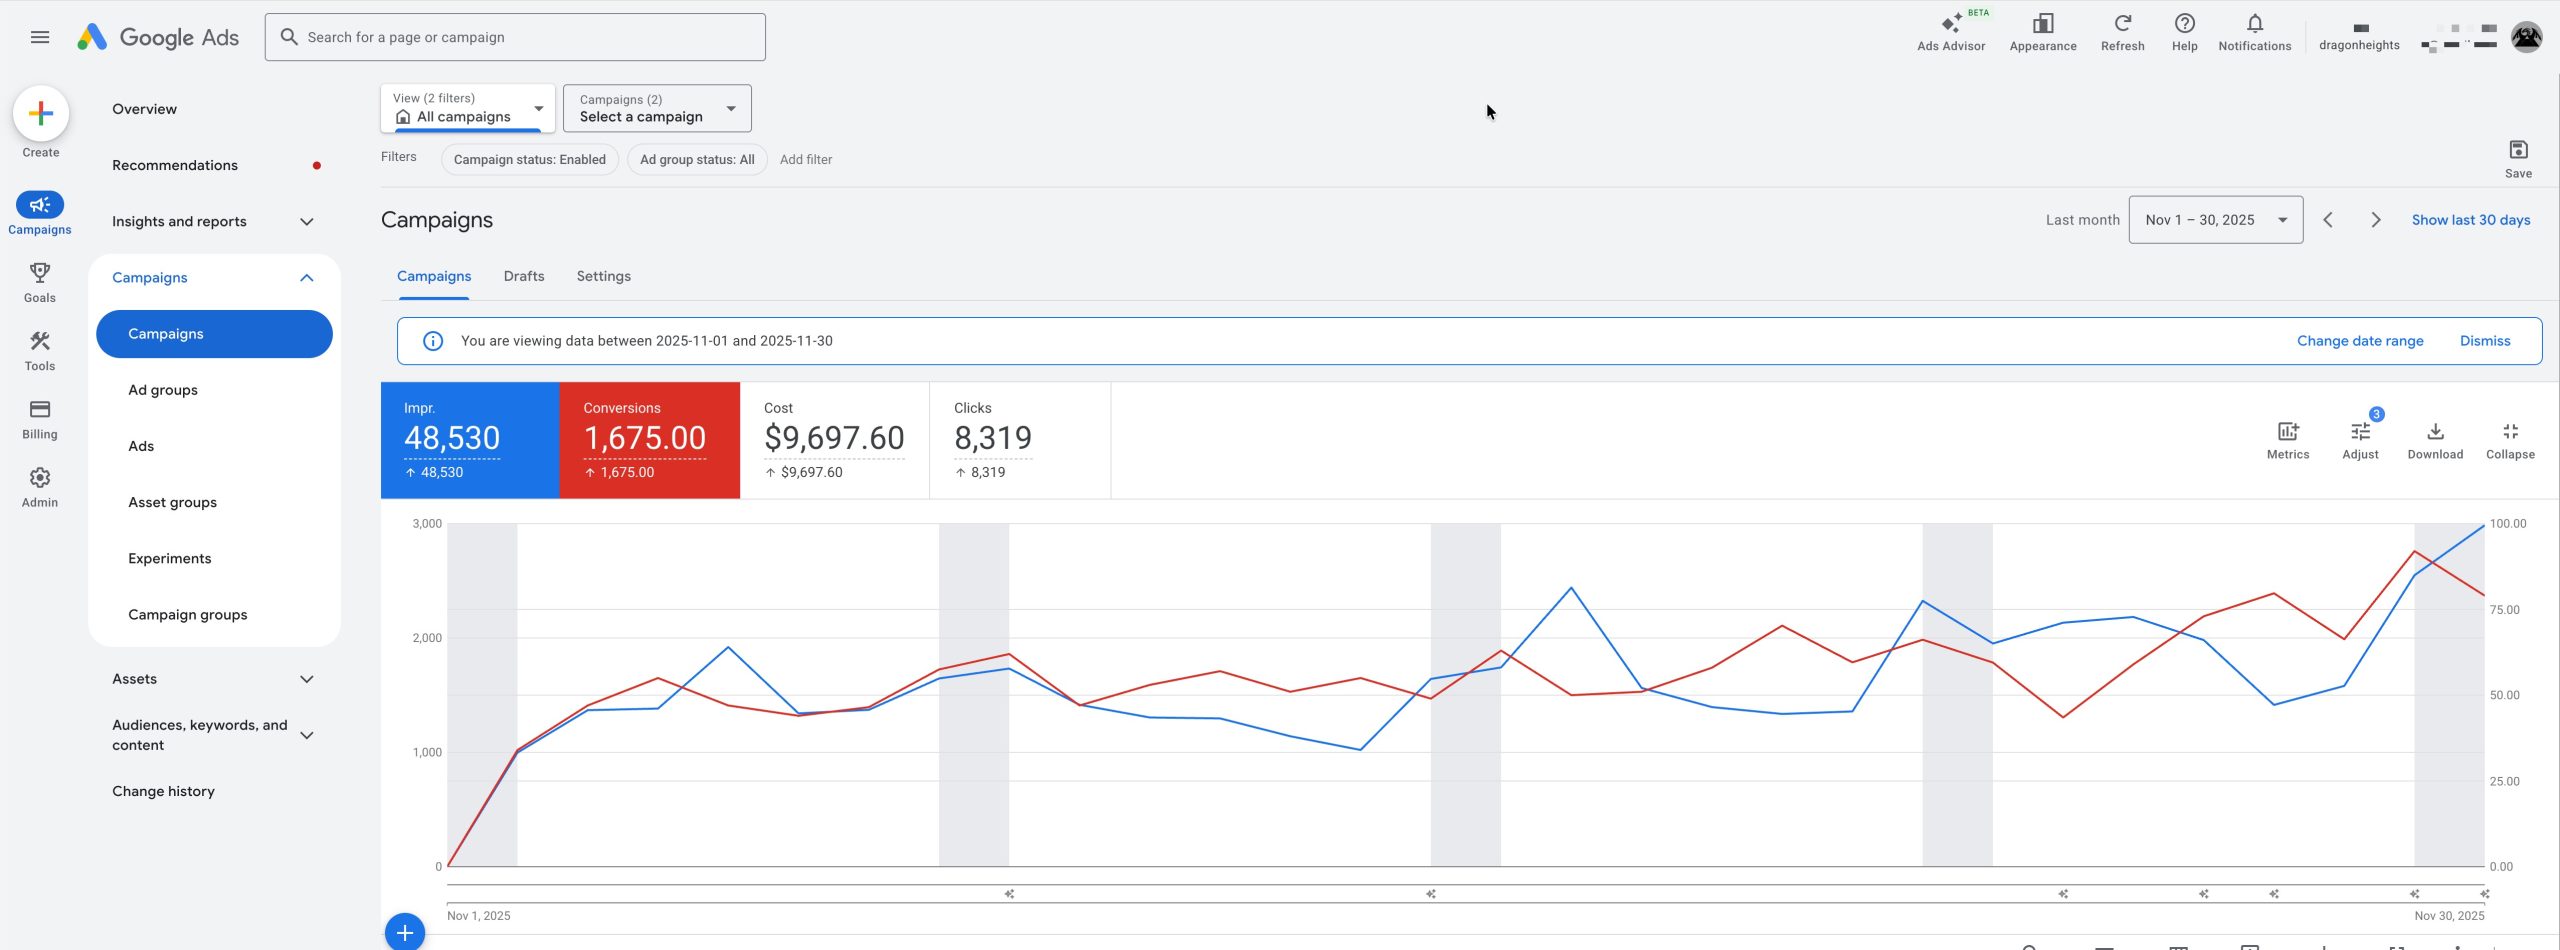
Task: Open Goals from the left rail
Action: [40, 282]
